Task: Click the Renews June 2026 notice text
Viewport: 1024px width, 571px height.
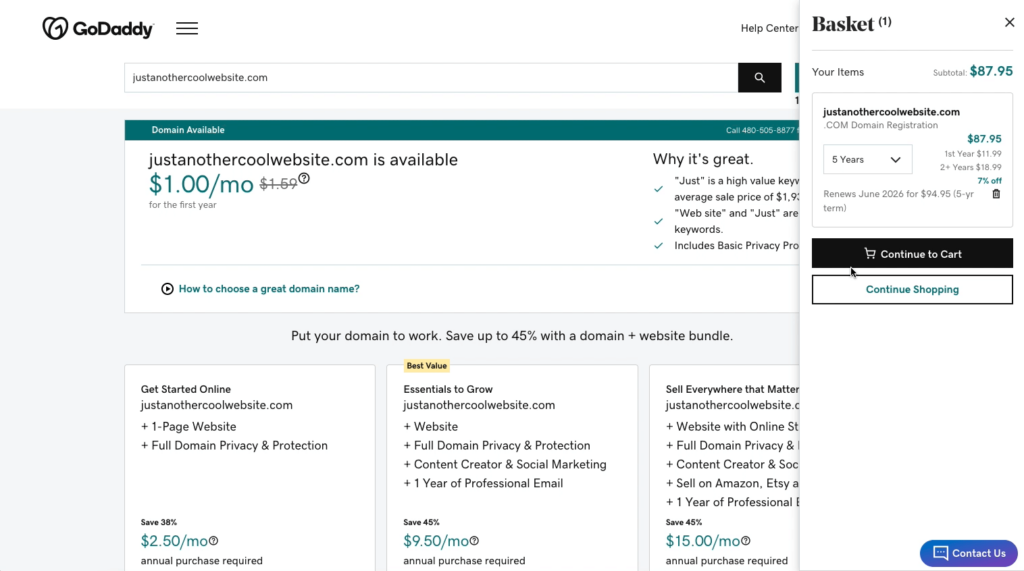Action: 899,201
